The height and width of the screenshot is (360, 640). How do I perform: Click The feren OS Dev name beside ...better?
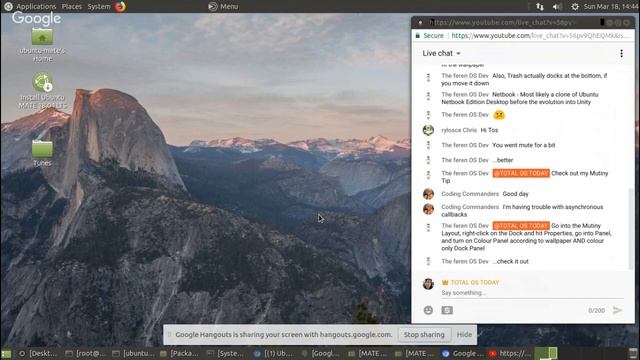point(464,160)
